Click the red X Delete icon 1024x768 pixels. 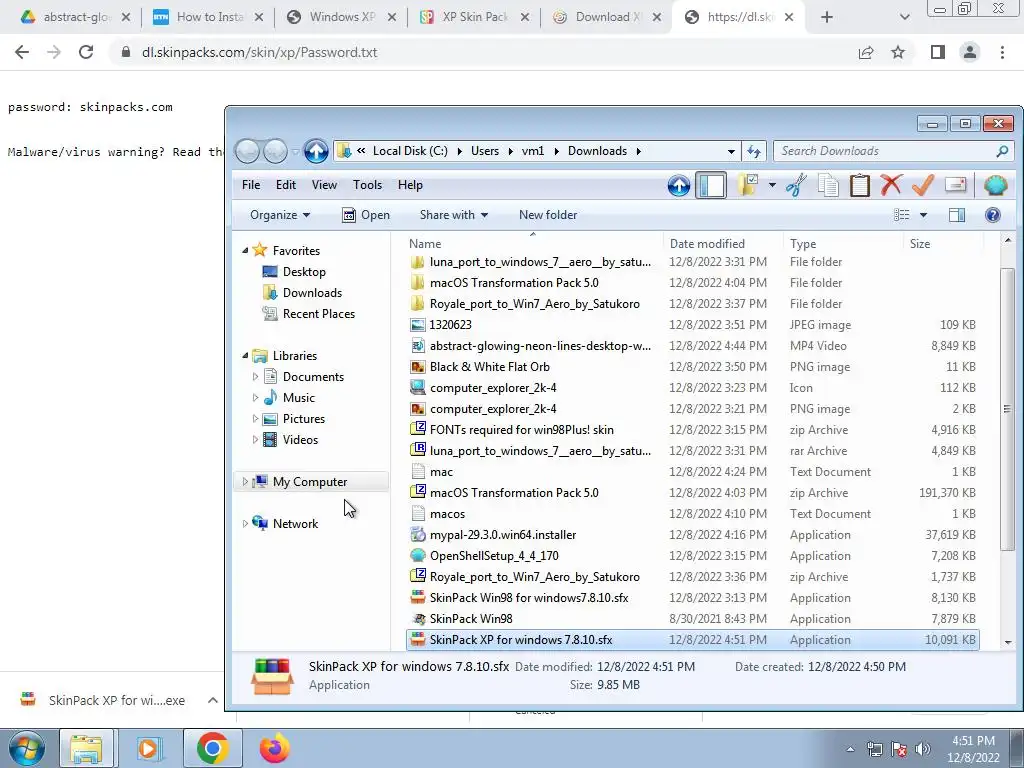tap(891, 185)
